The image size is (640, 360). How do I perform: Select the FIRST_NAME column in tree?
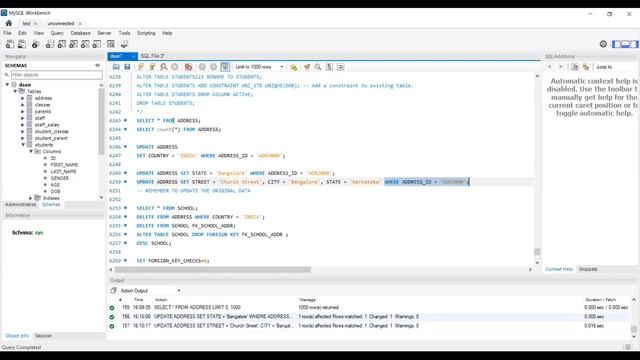coord(64,164)
